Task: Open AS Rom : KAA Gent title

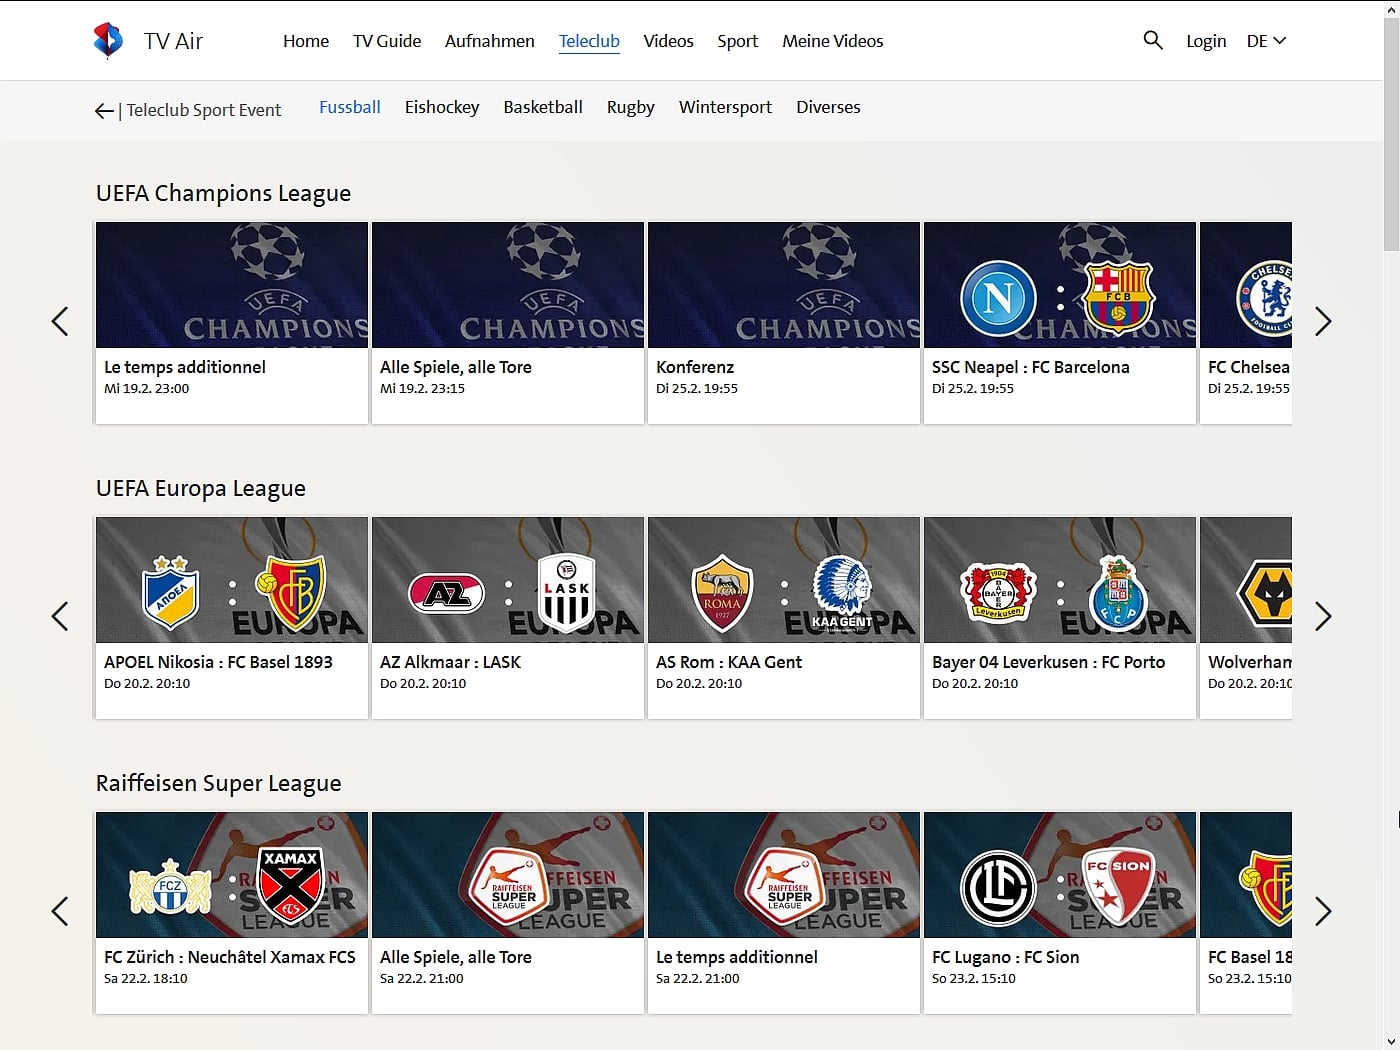Action: pyautogui.click(x=729, y=662)
